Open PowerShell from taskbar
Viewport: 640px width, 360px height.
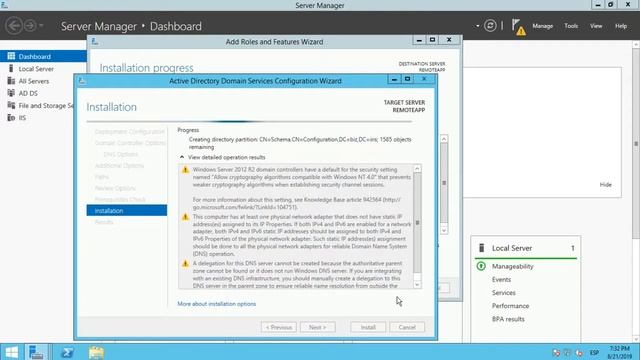(67, 352)
